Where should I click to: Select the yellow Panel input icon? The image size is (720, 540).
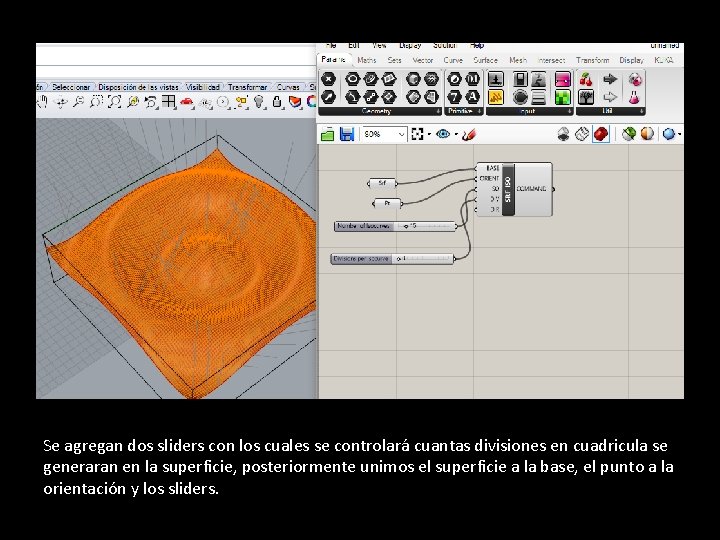pos(495,97)
